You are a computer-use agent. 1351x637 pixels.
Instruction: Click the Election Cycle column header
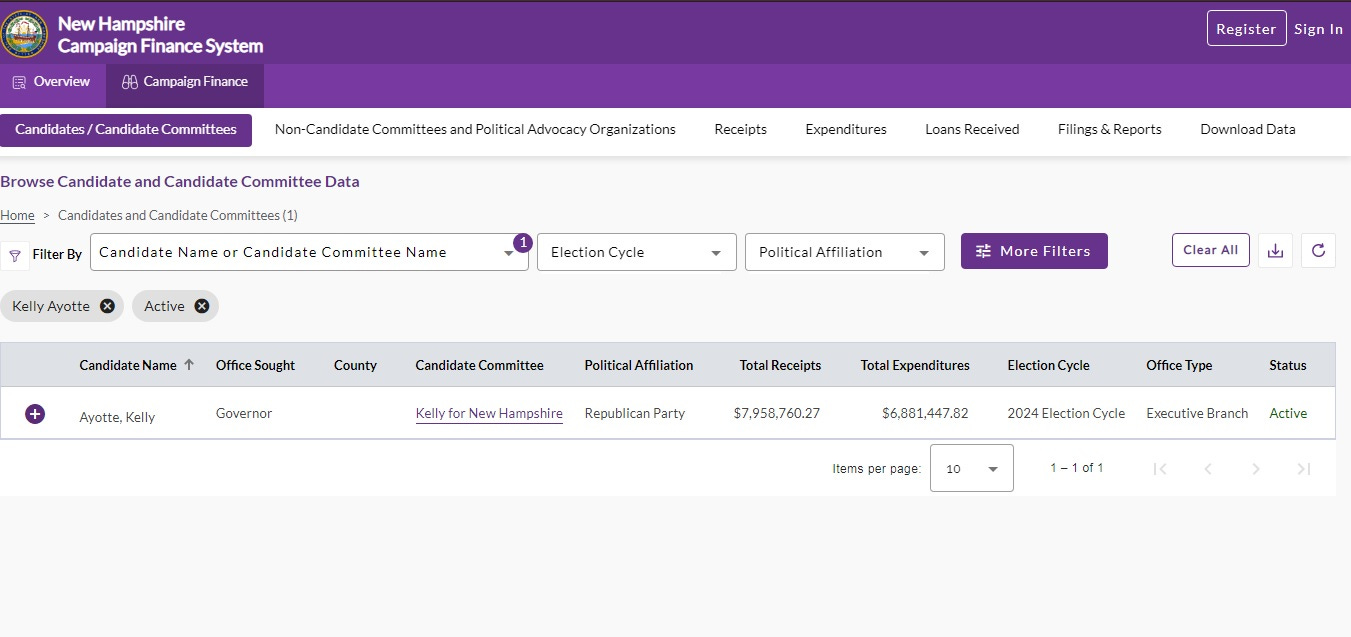(1048, 365)
